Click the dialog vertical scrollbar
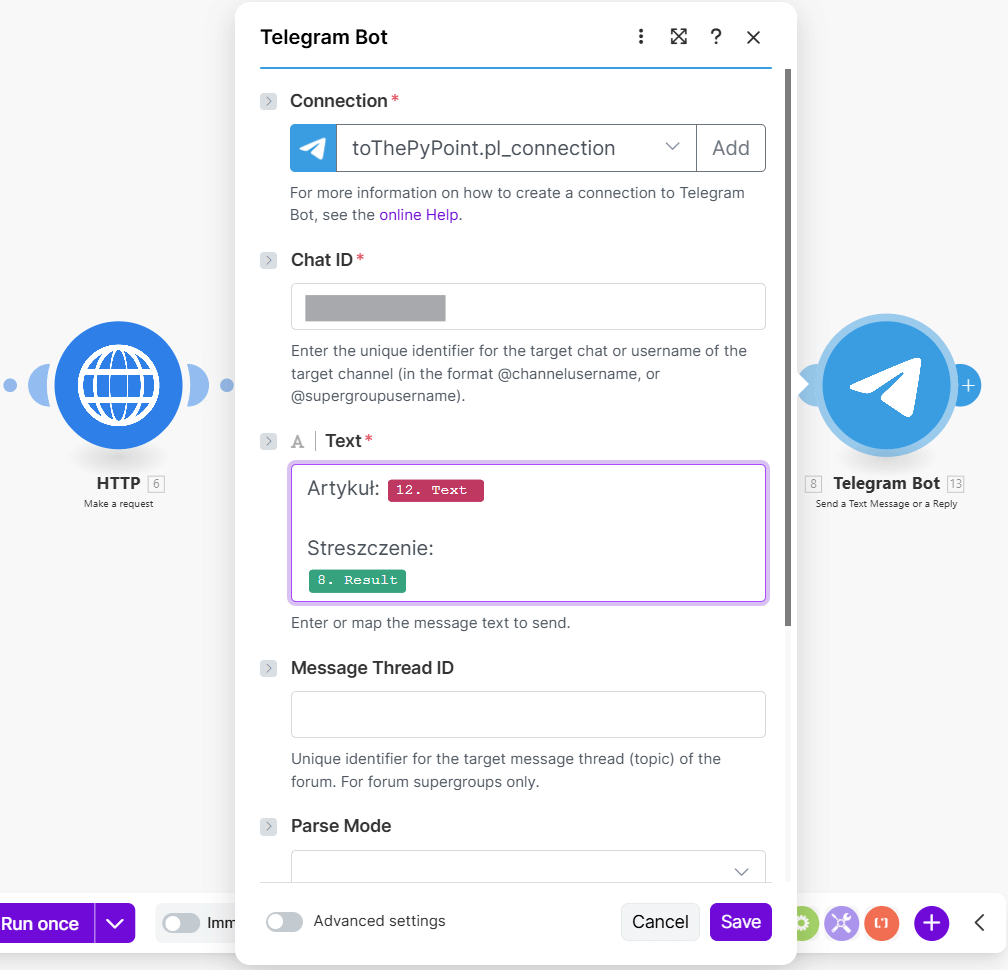The image size is (1008, 970). coord(788,347)
